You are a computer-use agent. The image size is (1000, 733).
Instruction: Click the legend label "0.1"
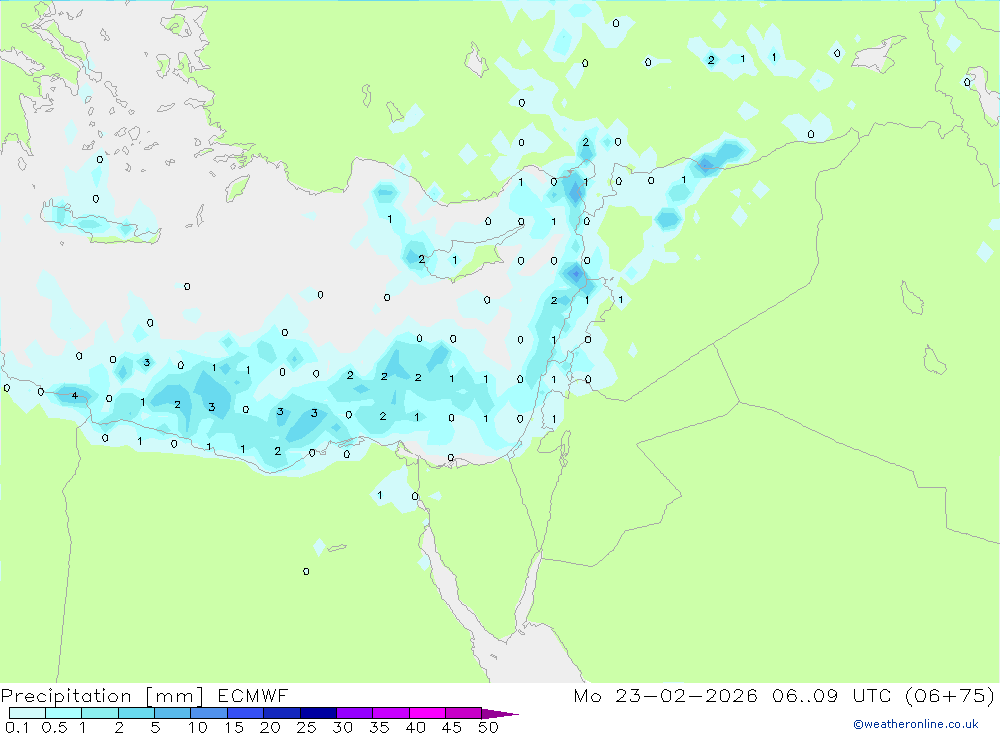click(x=17, y=727)
